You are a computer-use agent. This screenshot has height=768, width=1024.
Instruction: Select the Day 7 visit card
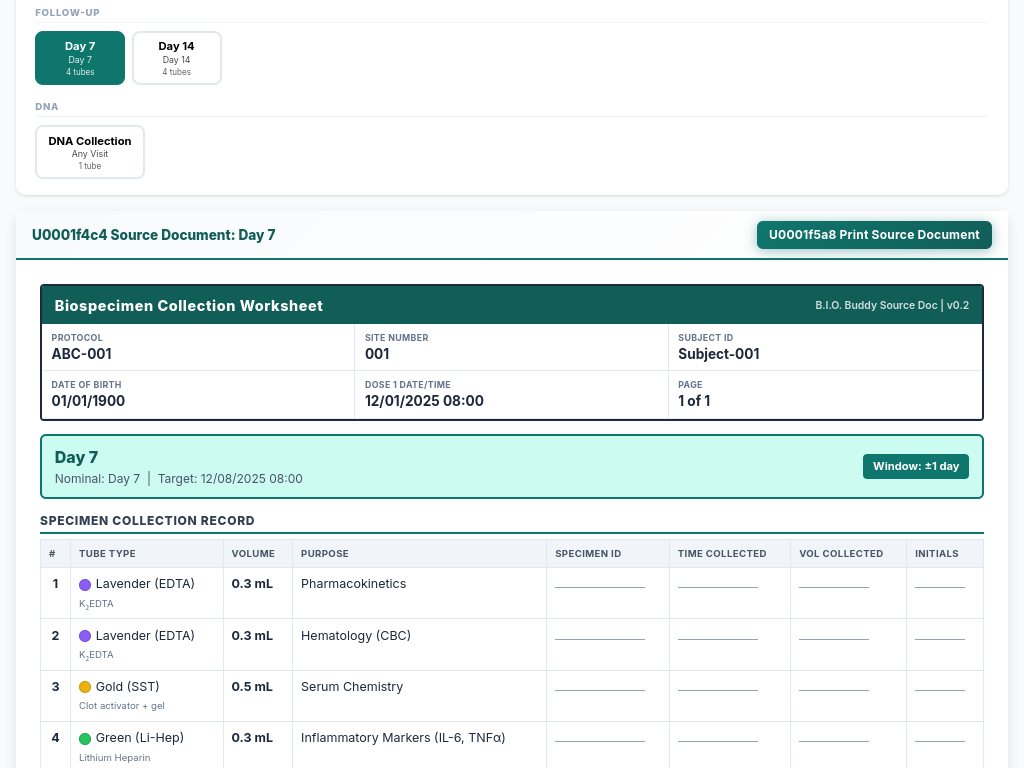click(x=80, y=58)
